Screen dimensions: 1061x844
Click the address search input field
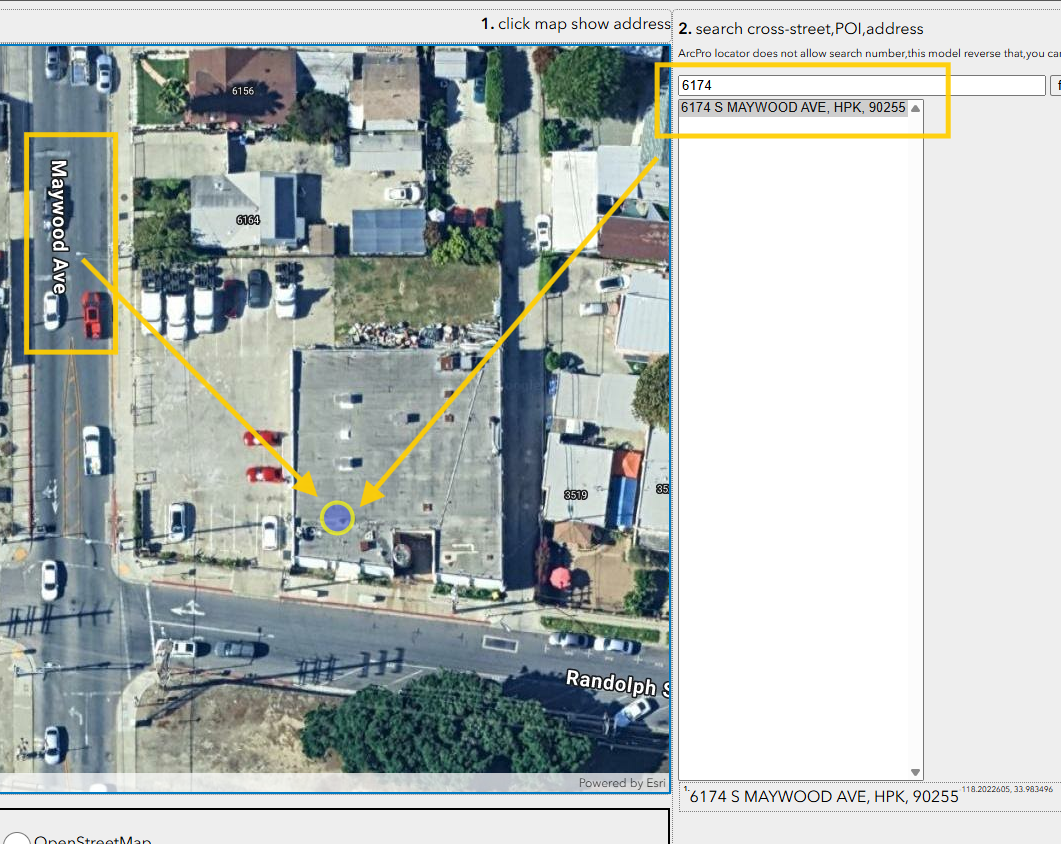(x=861, y=86)
